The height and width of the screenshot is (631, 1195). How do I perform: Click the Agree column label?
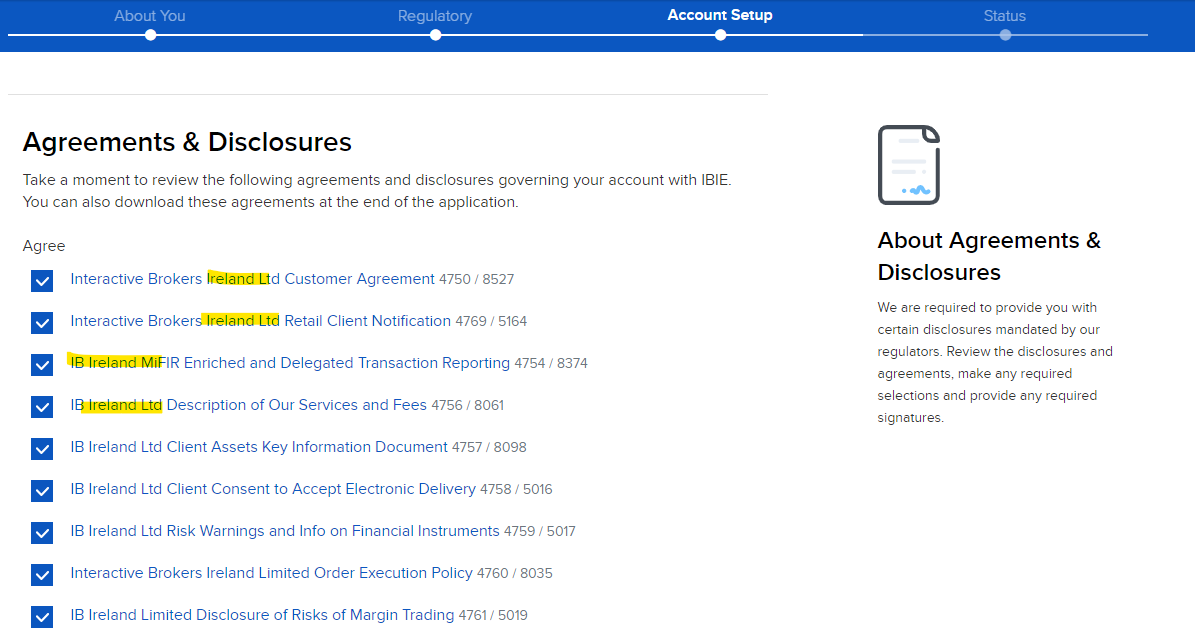pos(44,246)
